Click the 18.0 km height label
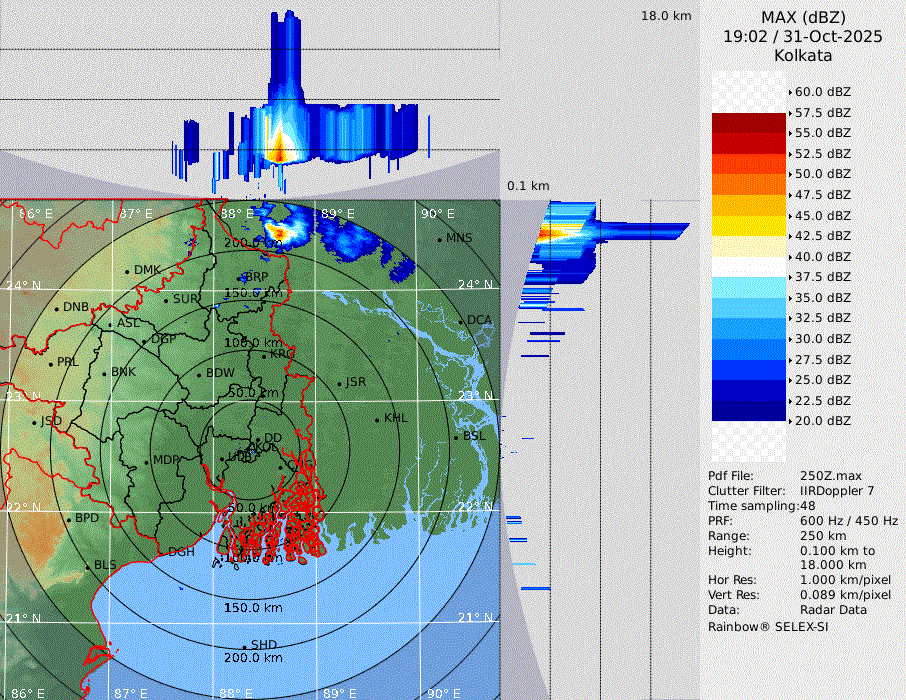 (x=666, y=16)
